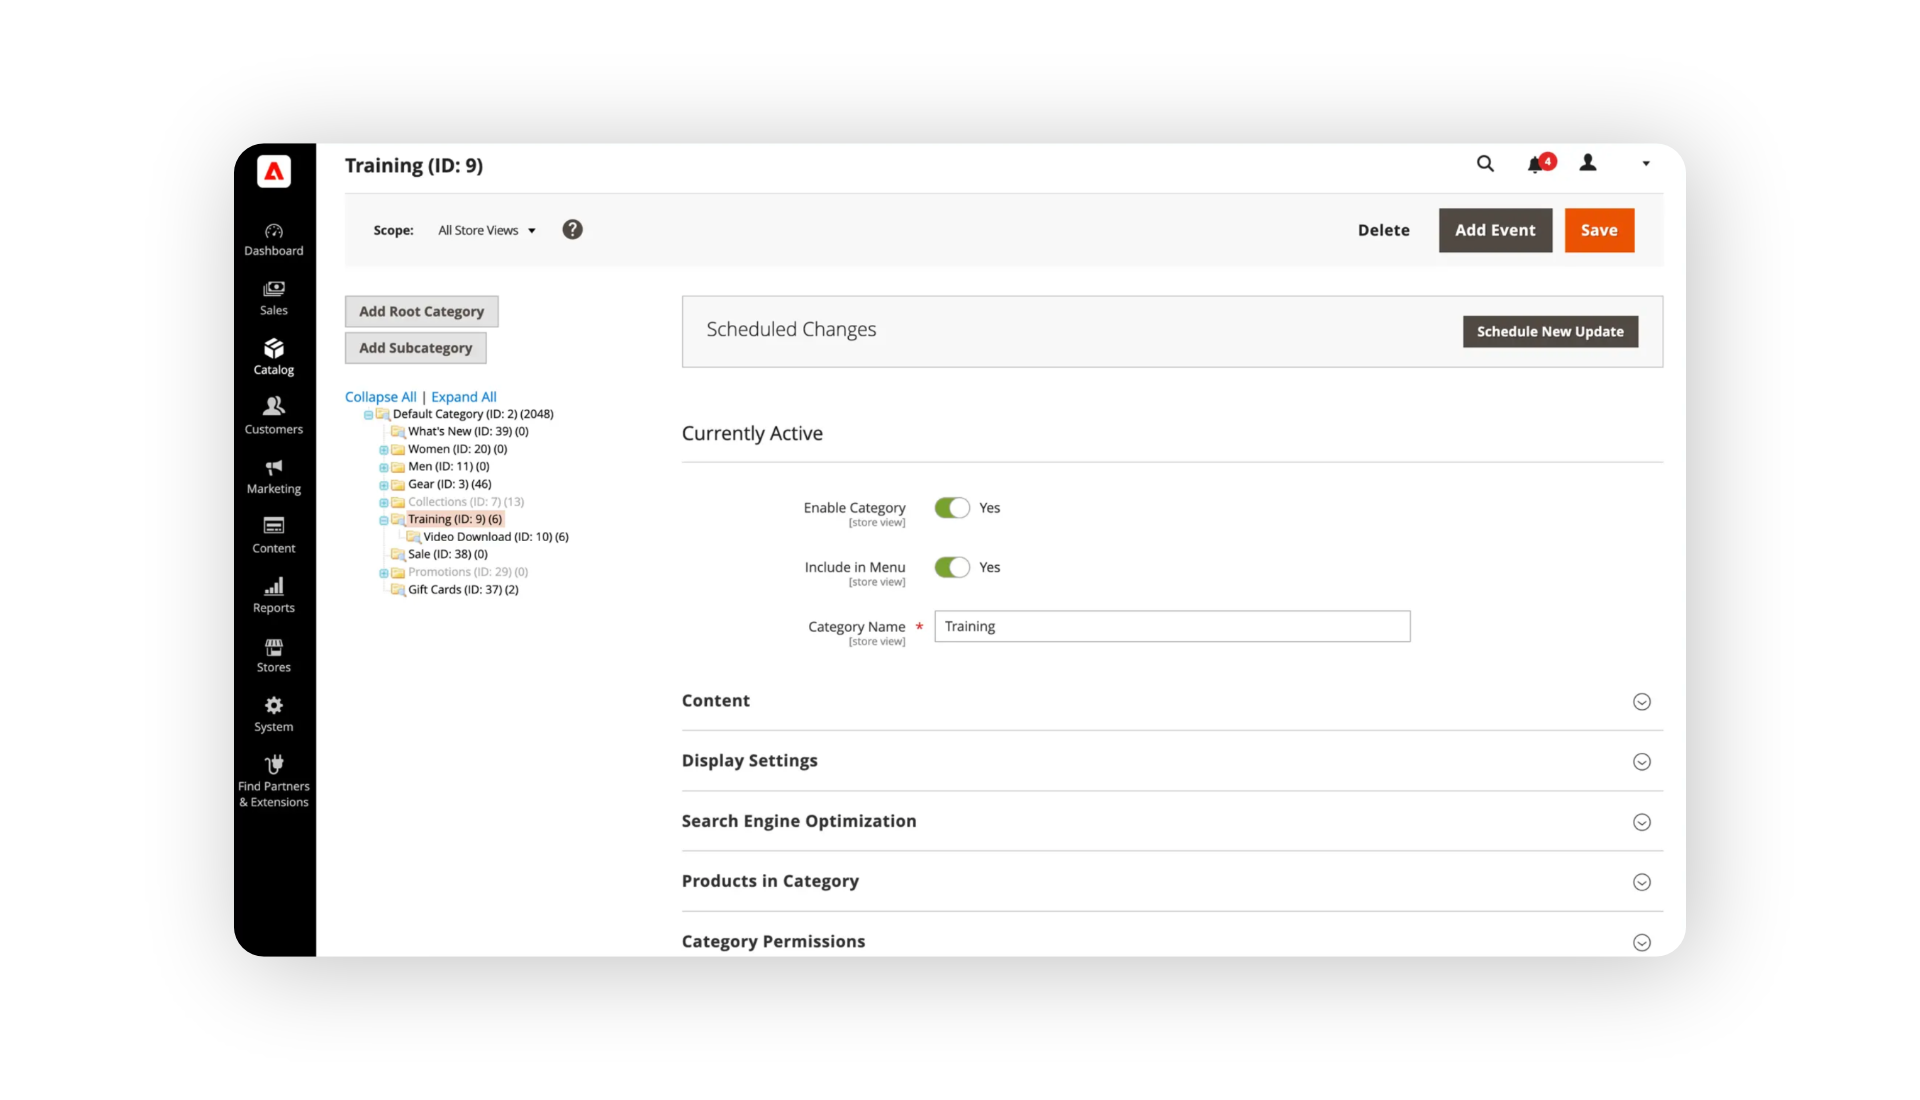Open the Marketing megaphone icon
This screenshot has height=1100, width=1920.
[273, 468]
